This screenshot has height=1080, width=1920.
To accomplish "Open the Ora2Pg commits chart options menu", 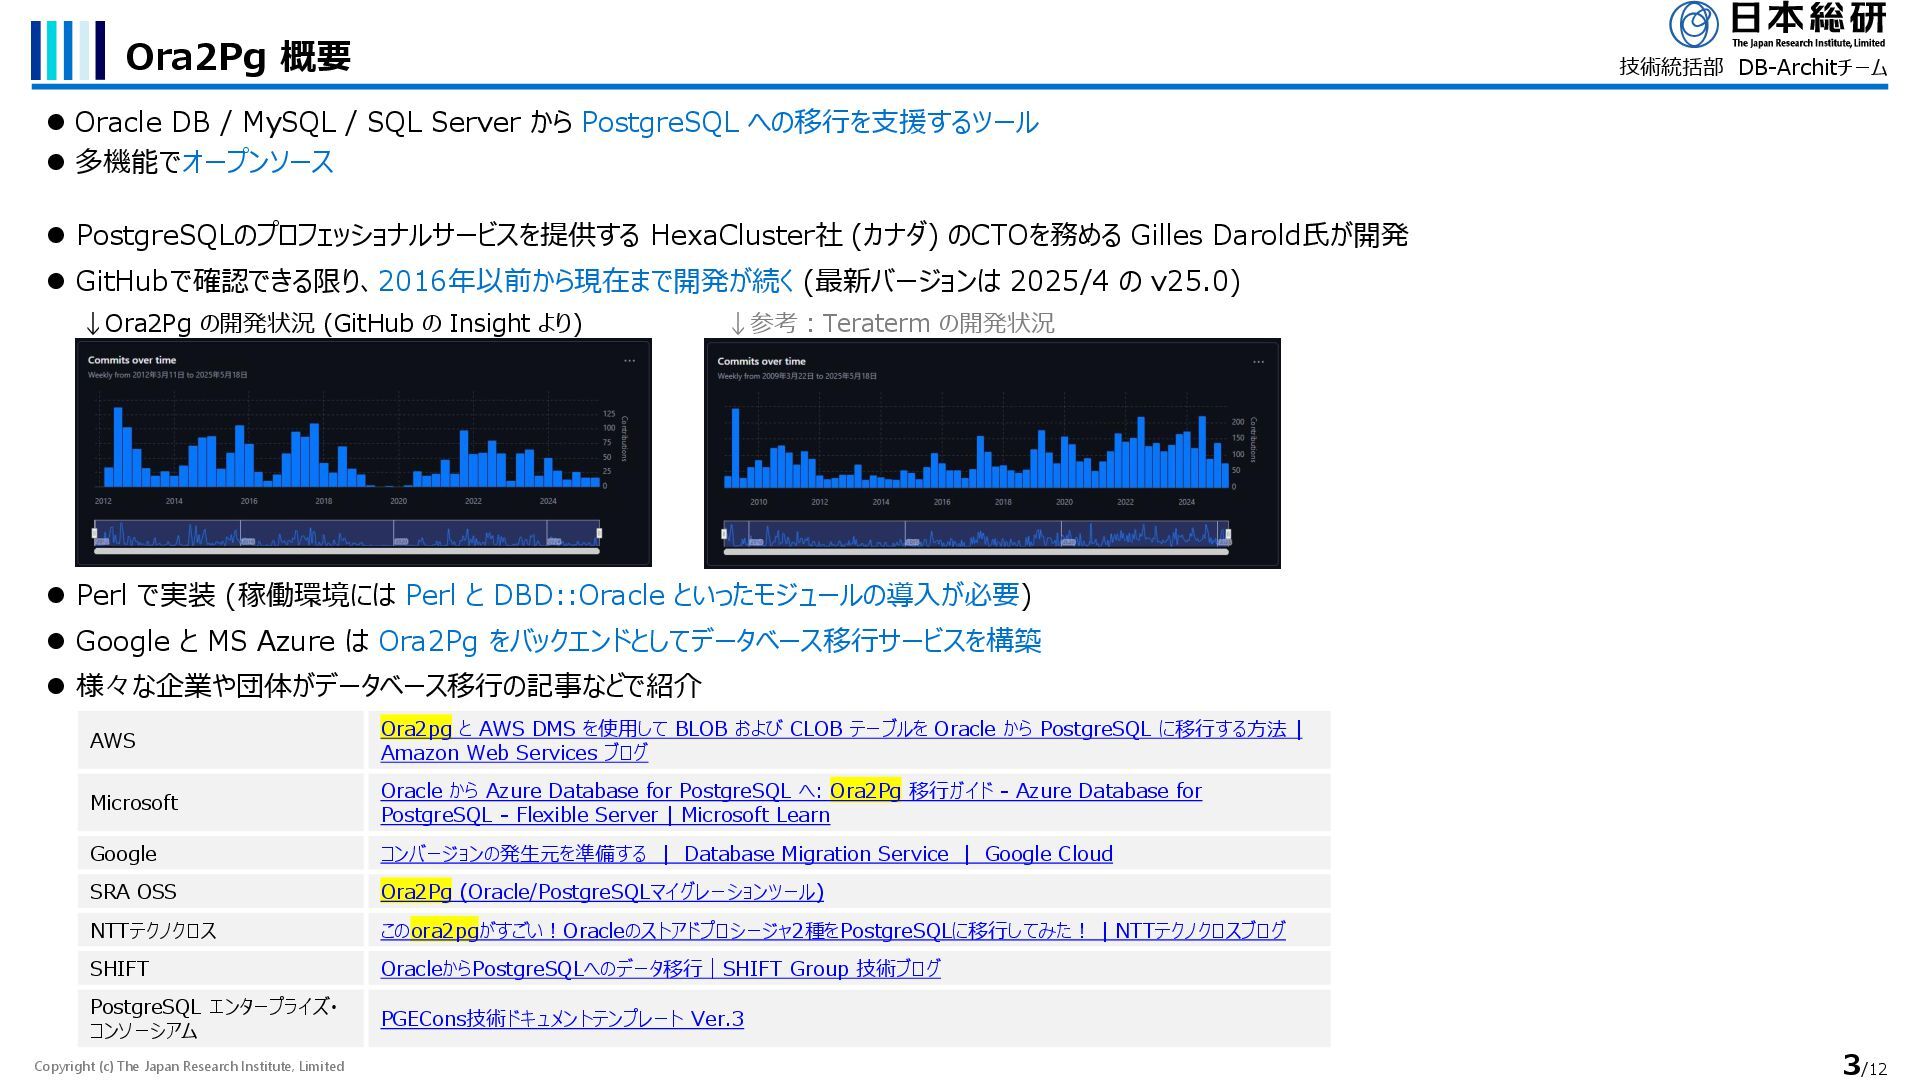I will [x=629, y=361].
